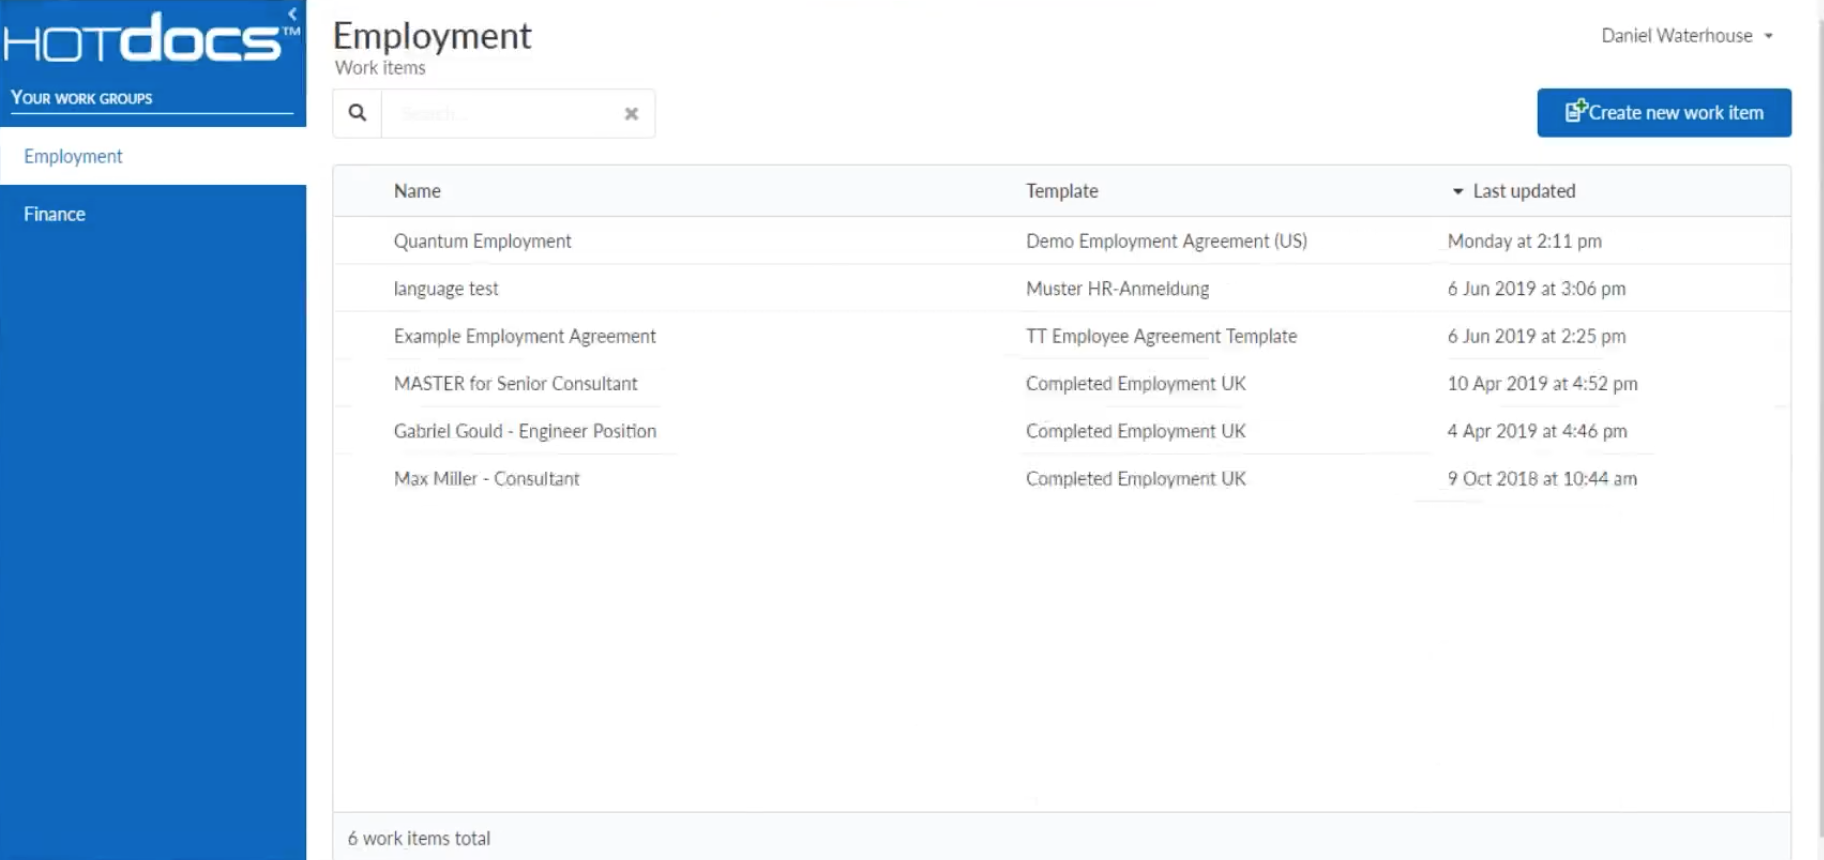Open the language test work item

(446, 289)
